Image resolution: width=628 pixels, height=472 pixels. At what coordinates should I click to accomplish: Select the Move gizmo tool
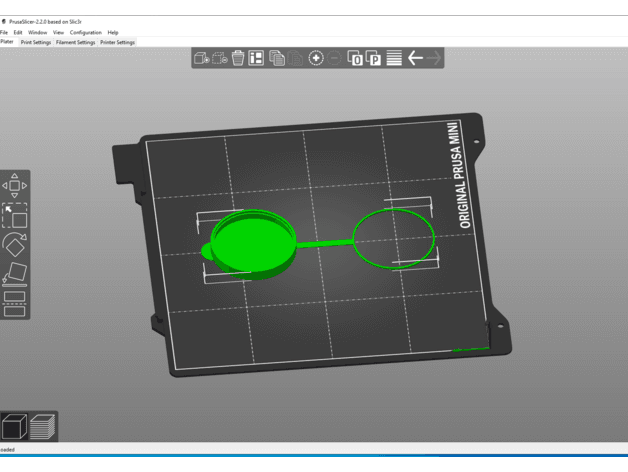point(15,186)
